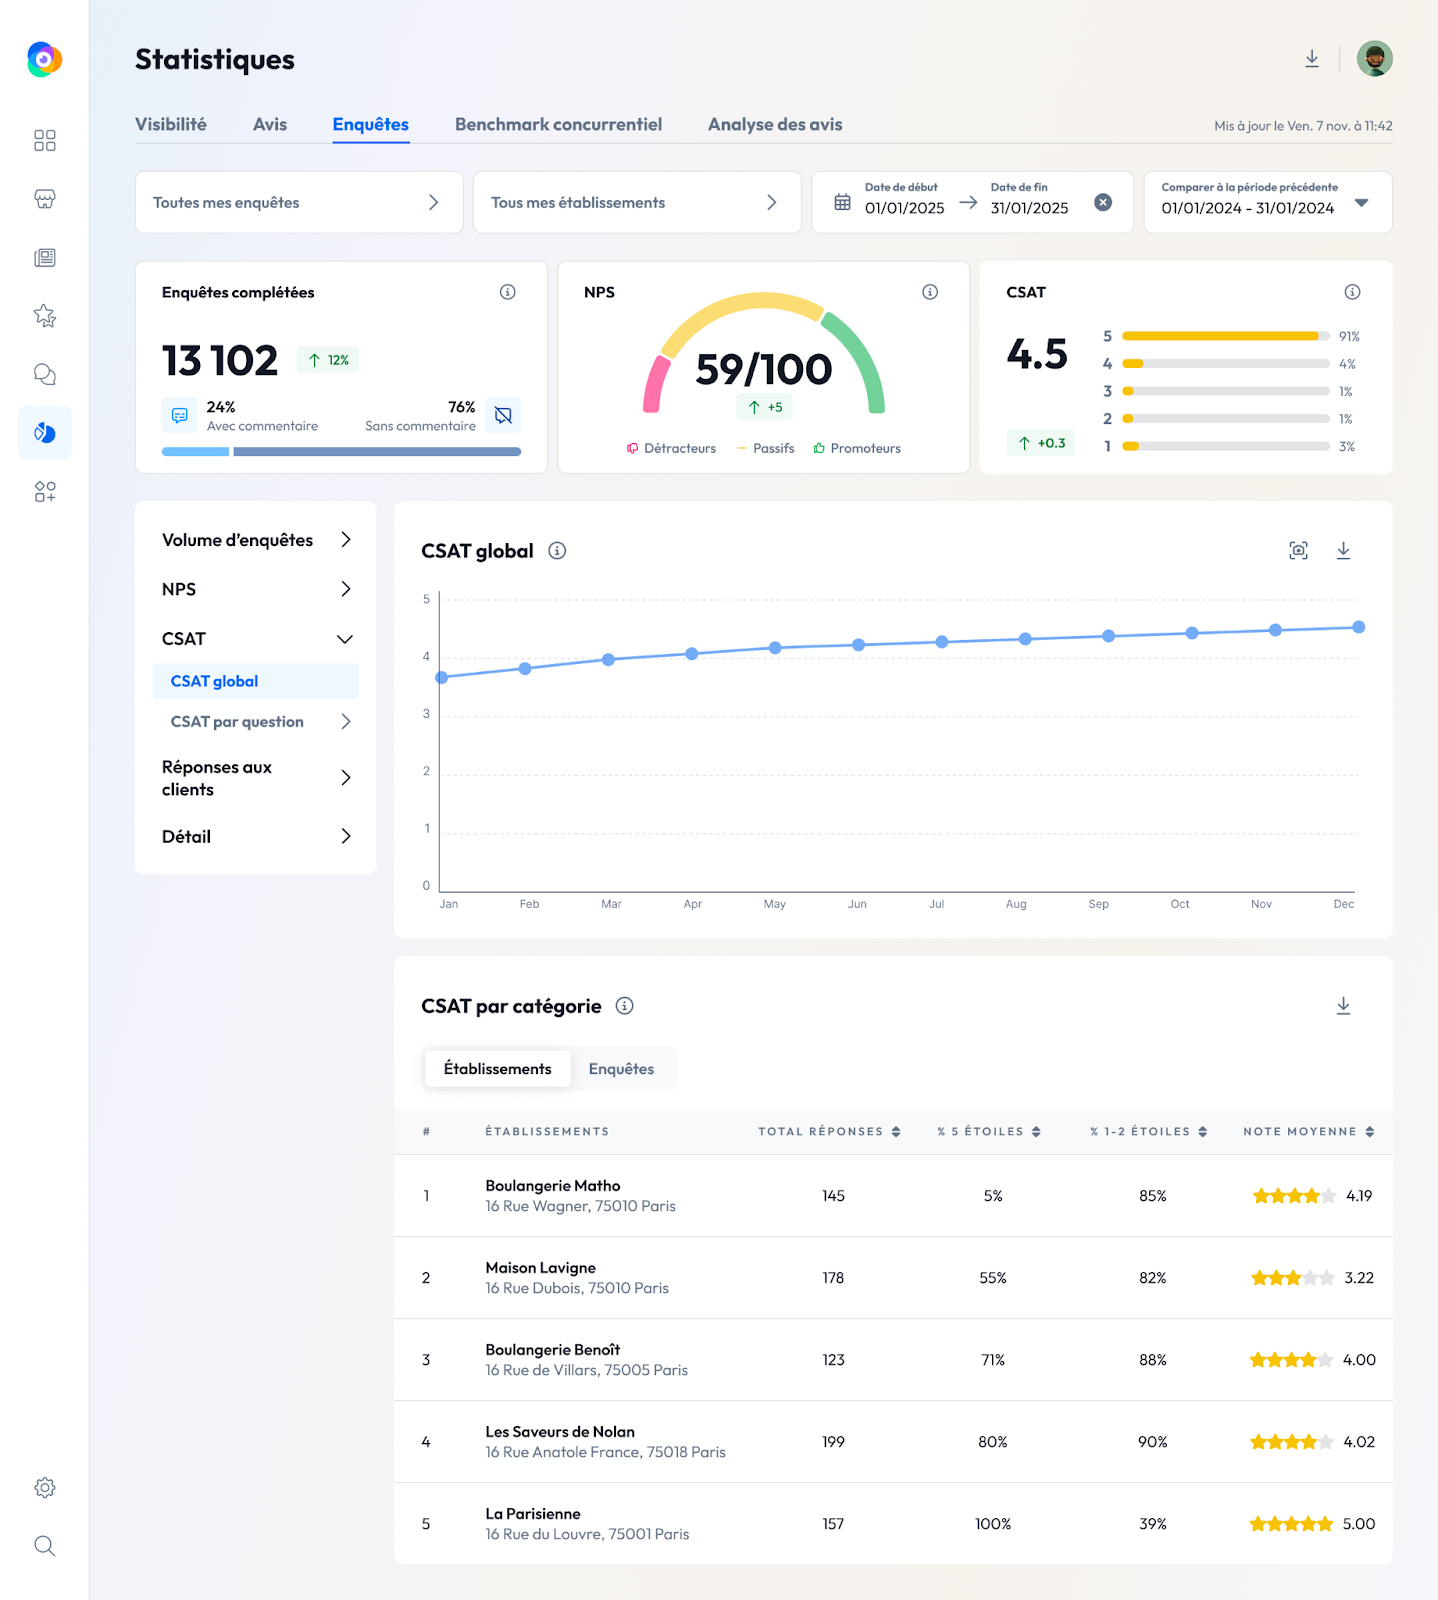Click the search magnifier in sidebar
The image size is (1438, 1600).
tap(45, 1546)
